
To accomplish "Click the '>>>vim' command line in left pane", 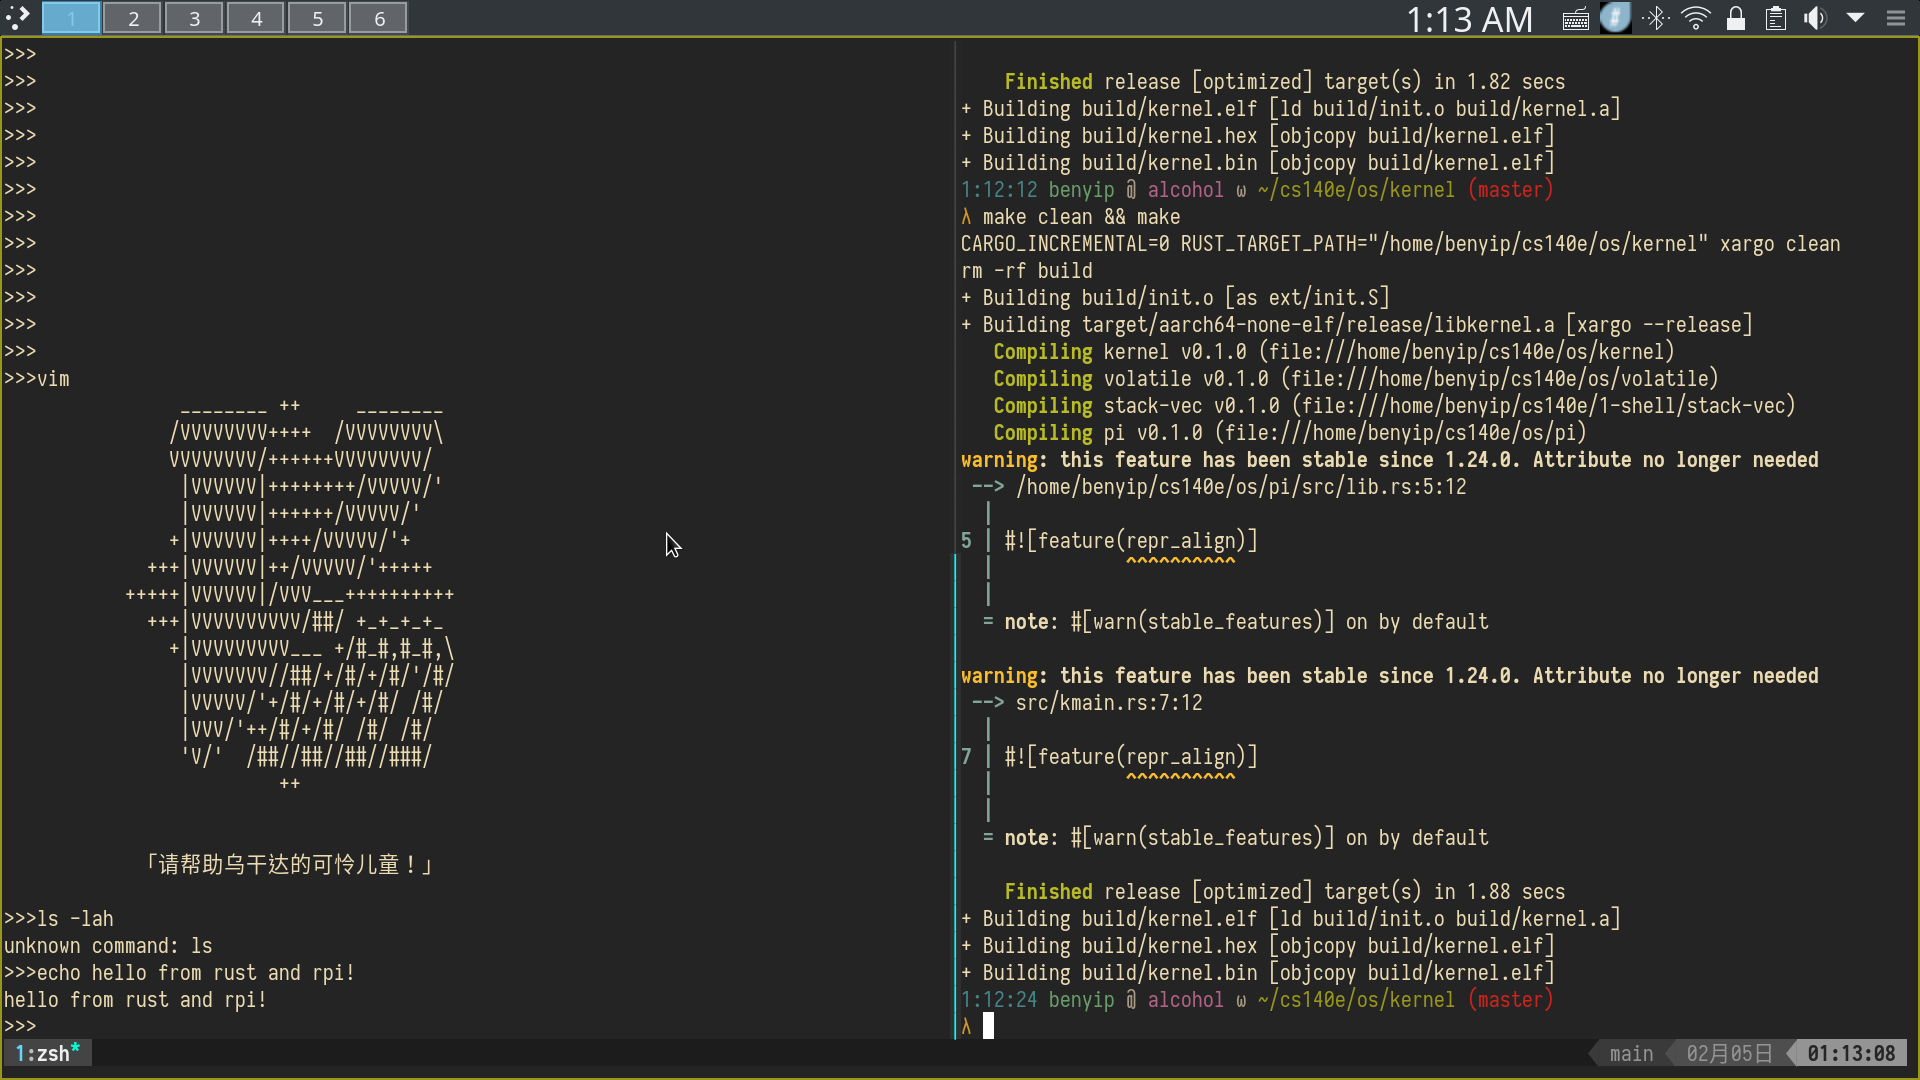I will tap(37, 379).
